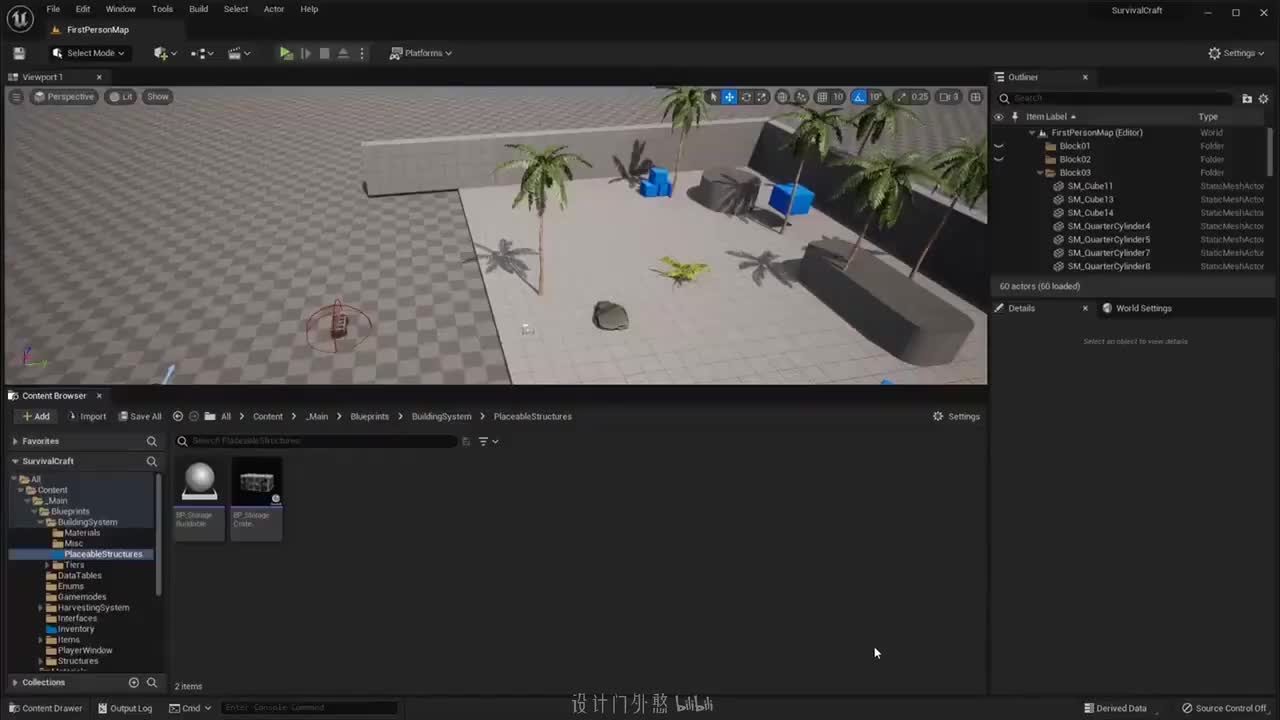Screen dimensions: 1280x720
Task: Choose the Select objects tool in viewport
Action: point(713,97)
